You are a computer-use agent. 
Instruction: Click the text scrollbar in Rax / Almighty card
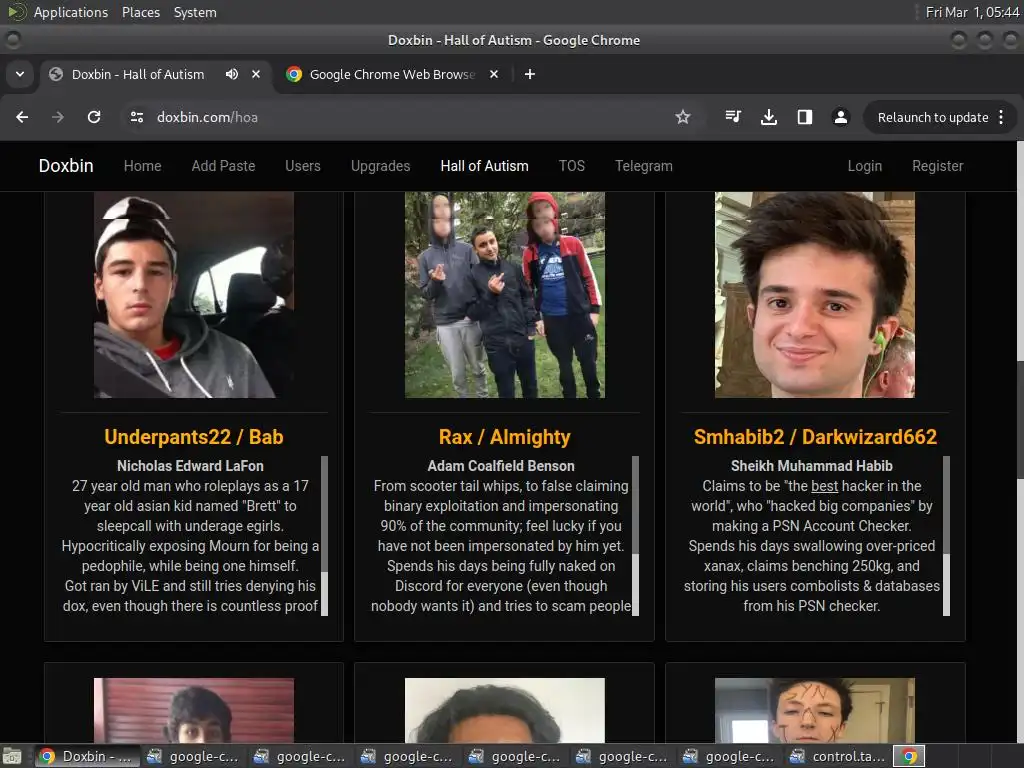(635, 536)
